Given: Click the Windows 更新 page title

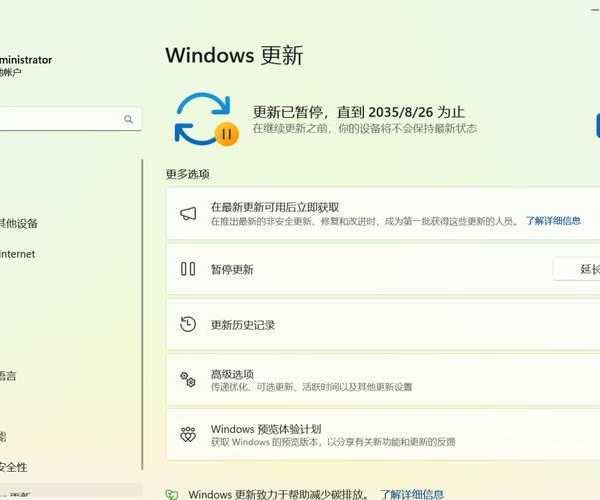Looking at the screenshot, I should (x=234, y=55).
